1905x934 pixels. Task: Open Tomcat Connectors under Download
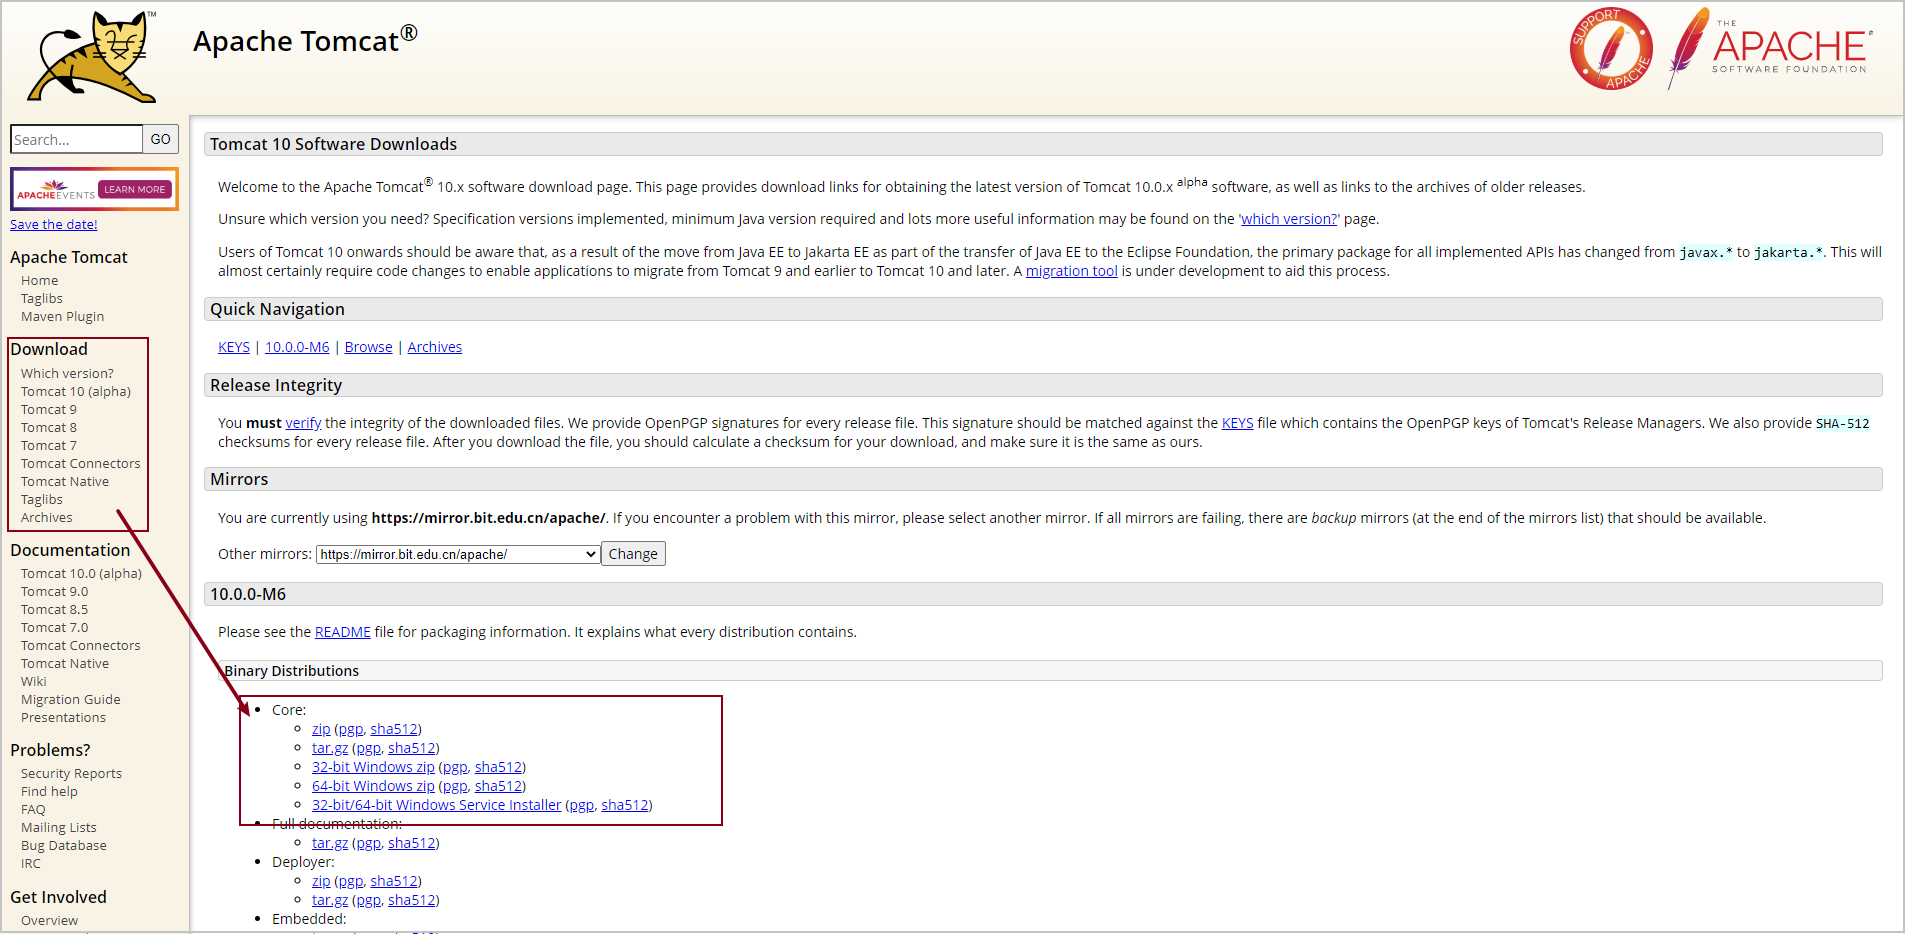coord(81,464)
